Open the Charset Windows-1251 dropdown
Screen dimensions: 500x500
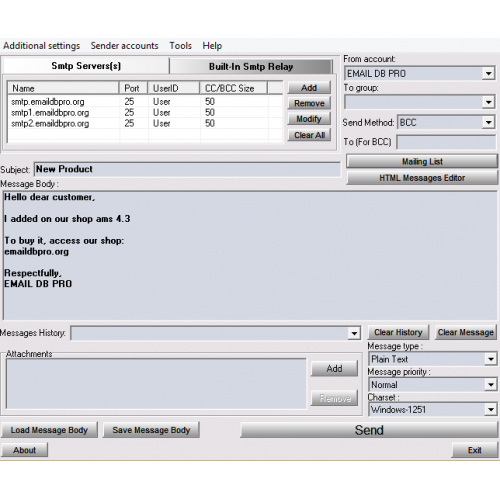[x=491, y=409]
